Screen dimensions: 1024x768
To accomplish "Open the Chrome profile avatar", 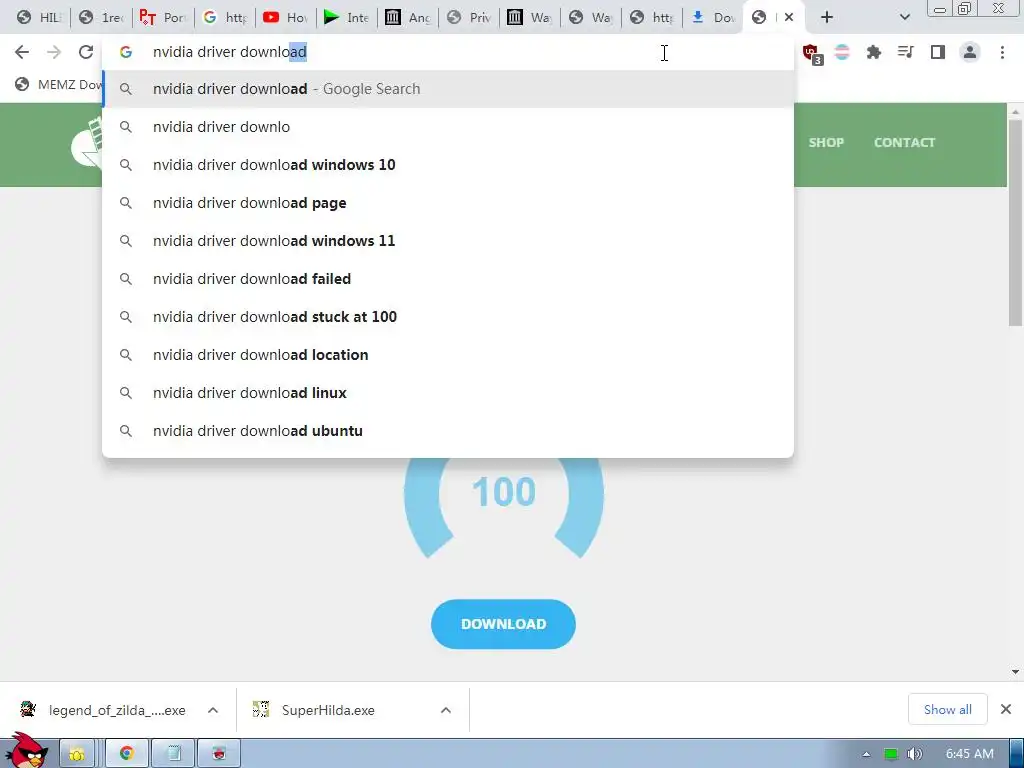I will tap(970, 52).
